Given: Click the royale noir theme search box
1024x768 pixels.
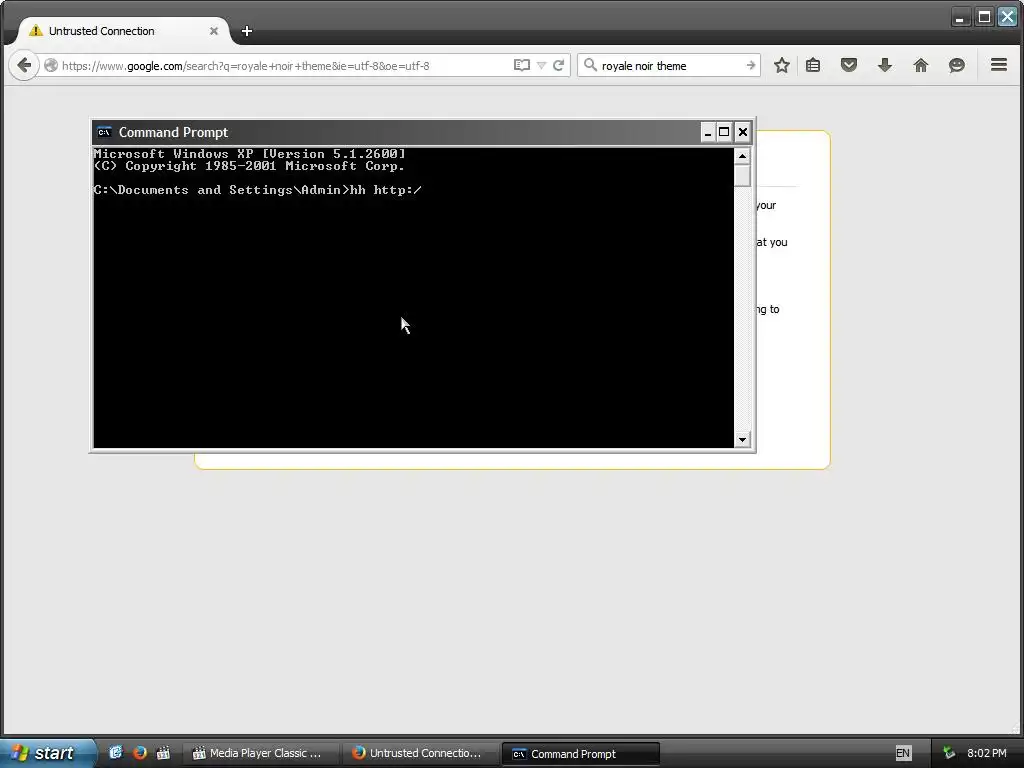Looking at the screenshot, I should pyautogui.click(x=670, y=65).
